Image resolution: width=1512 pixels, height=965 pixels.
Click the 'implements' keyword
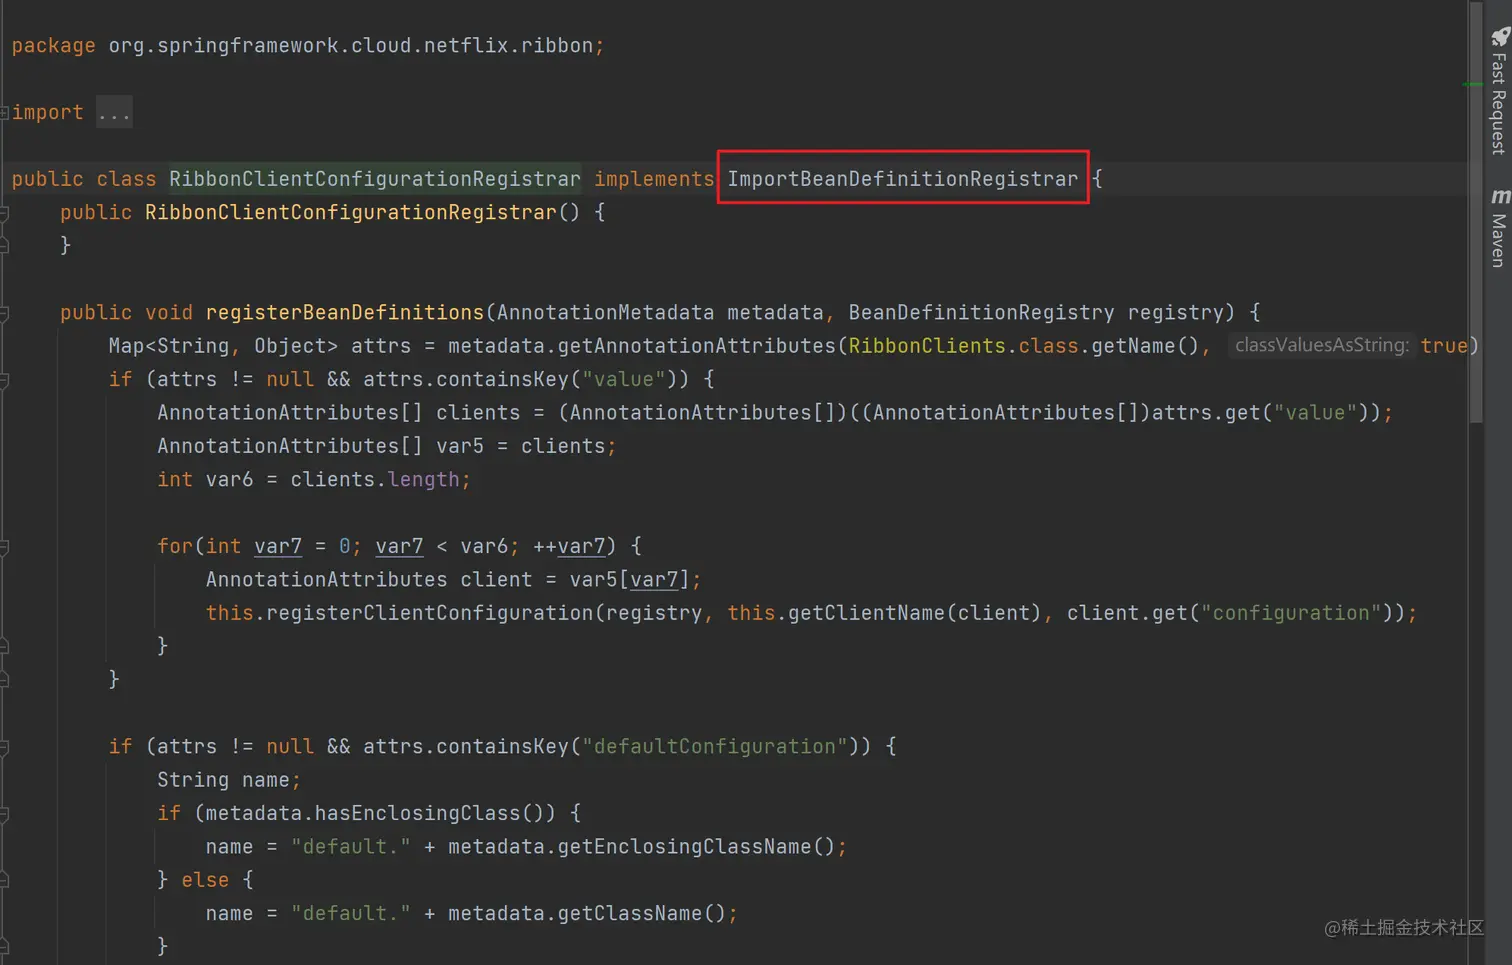point(654,179)
